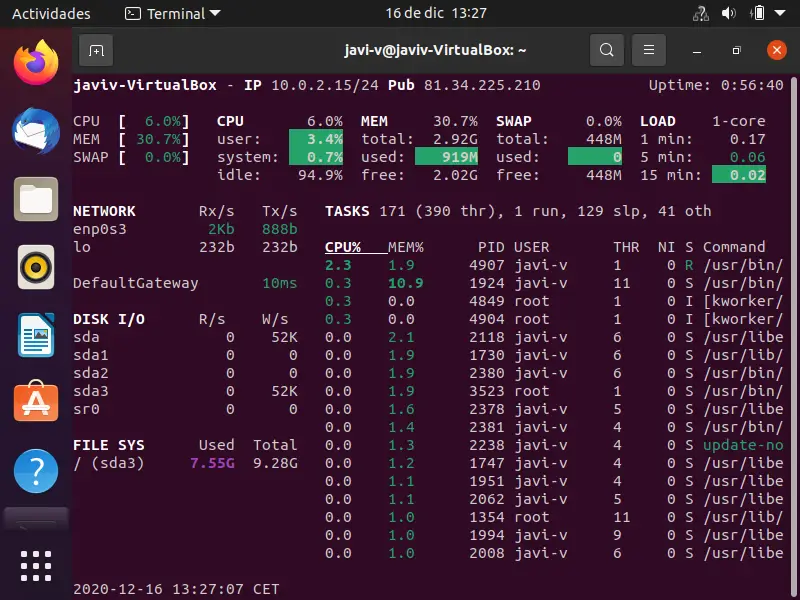Click the CPU% column header in tasks
This screenshot has height=600, width=800.
(343, 247)
